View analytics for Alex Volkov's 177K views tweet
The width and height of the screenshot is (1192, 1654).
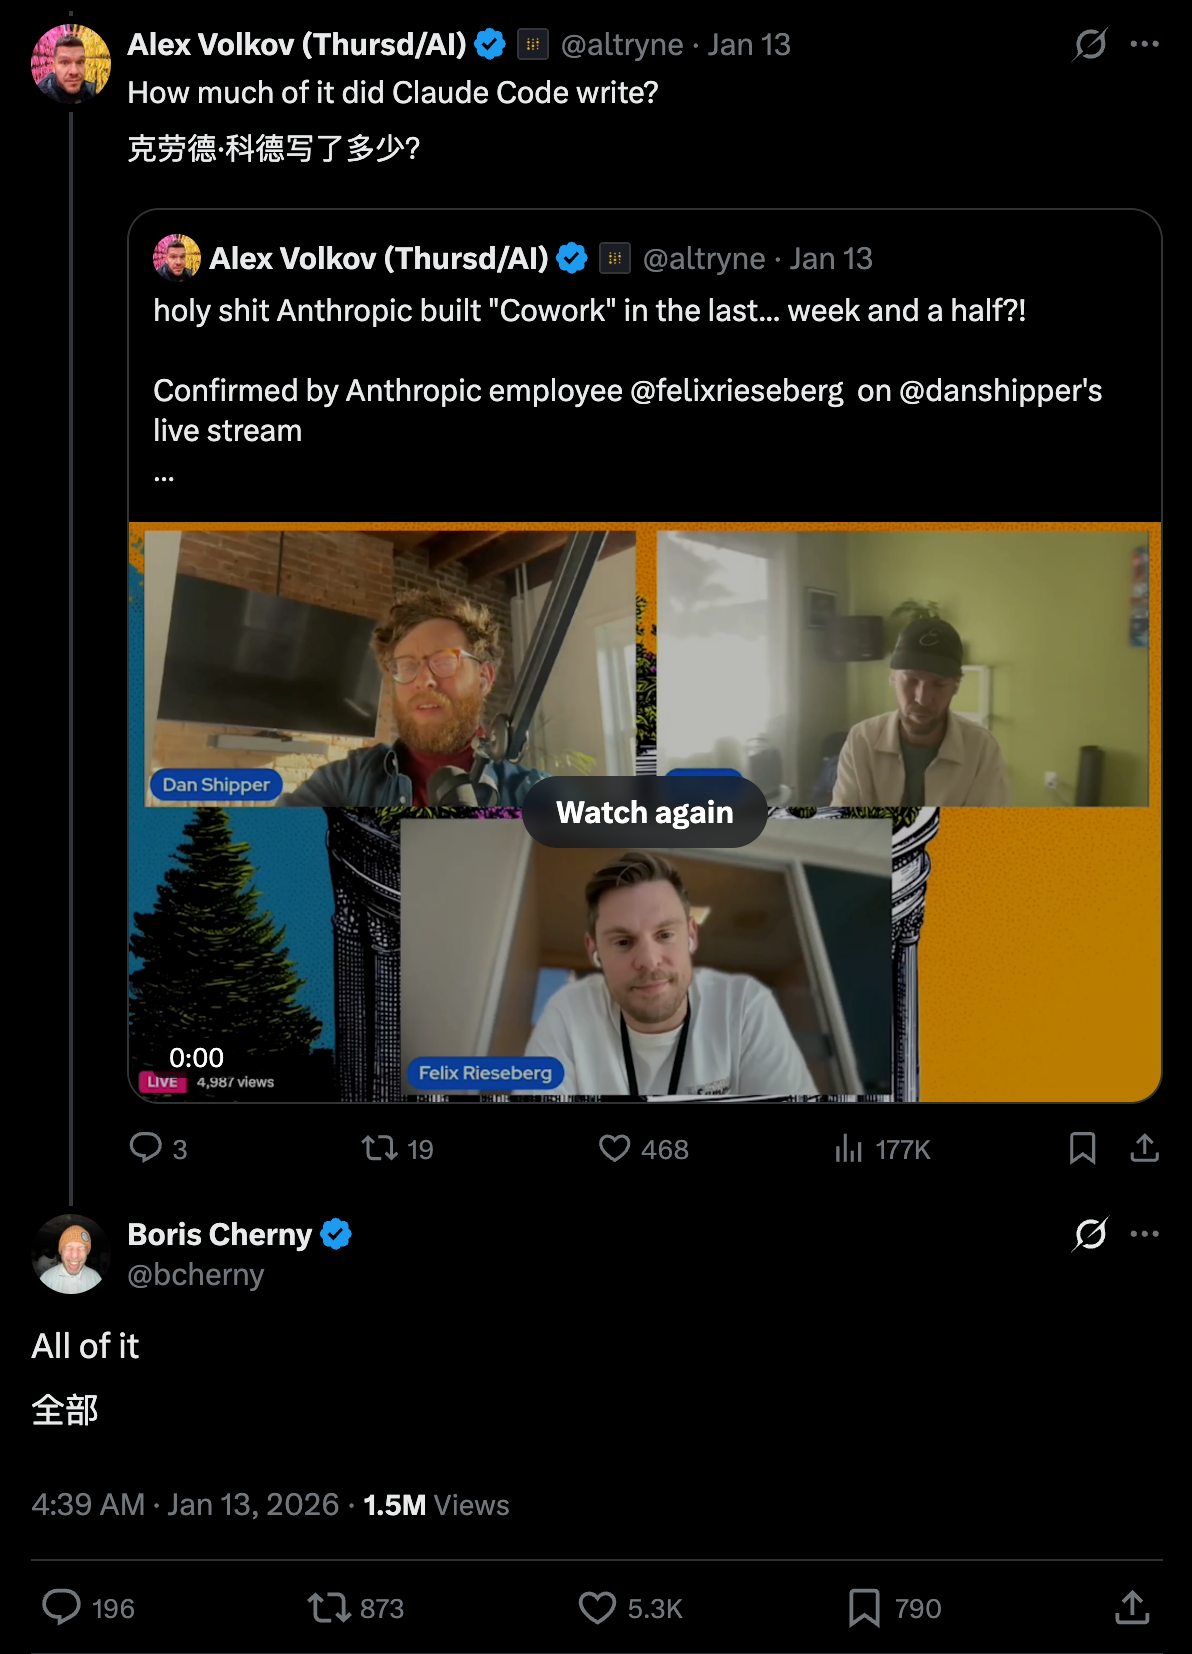[x=849, y=1148]
